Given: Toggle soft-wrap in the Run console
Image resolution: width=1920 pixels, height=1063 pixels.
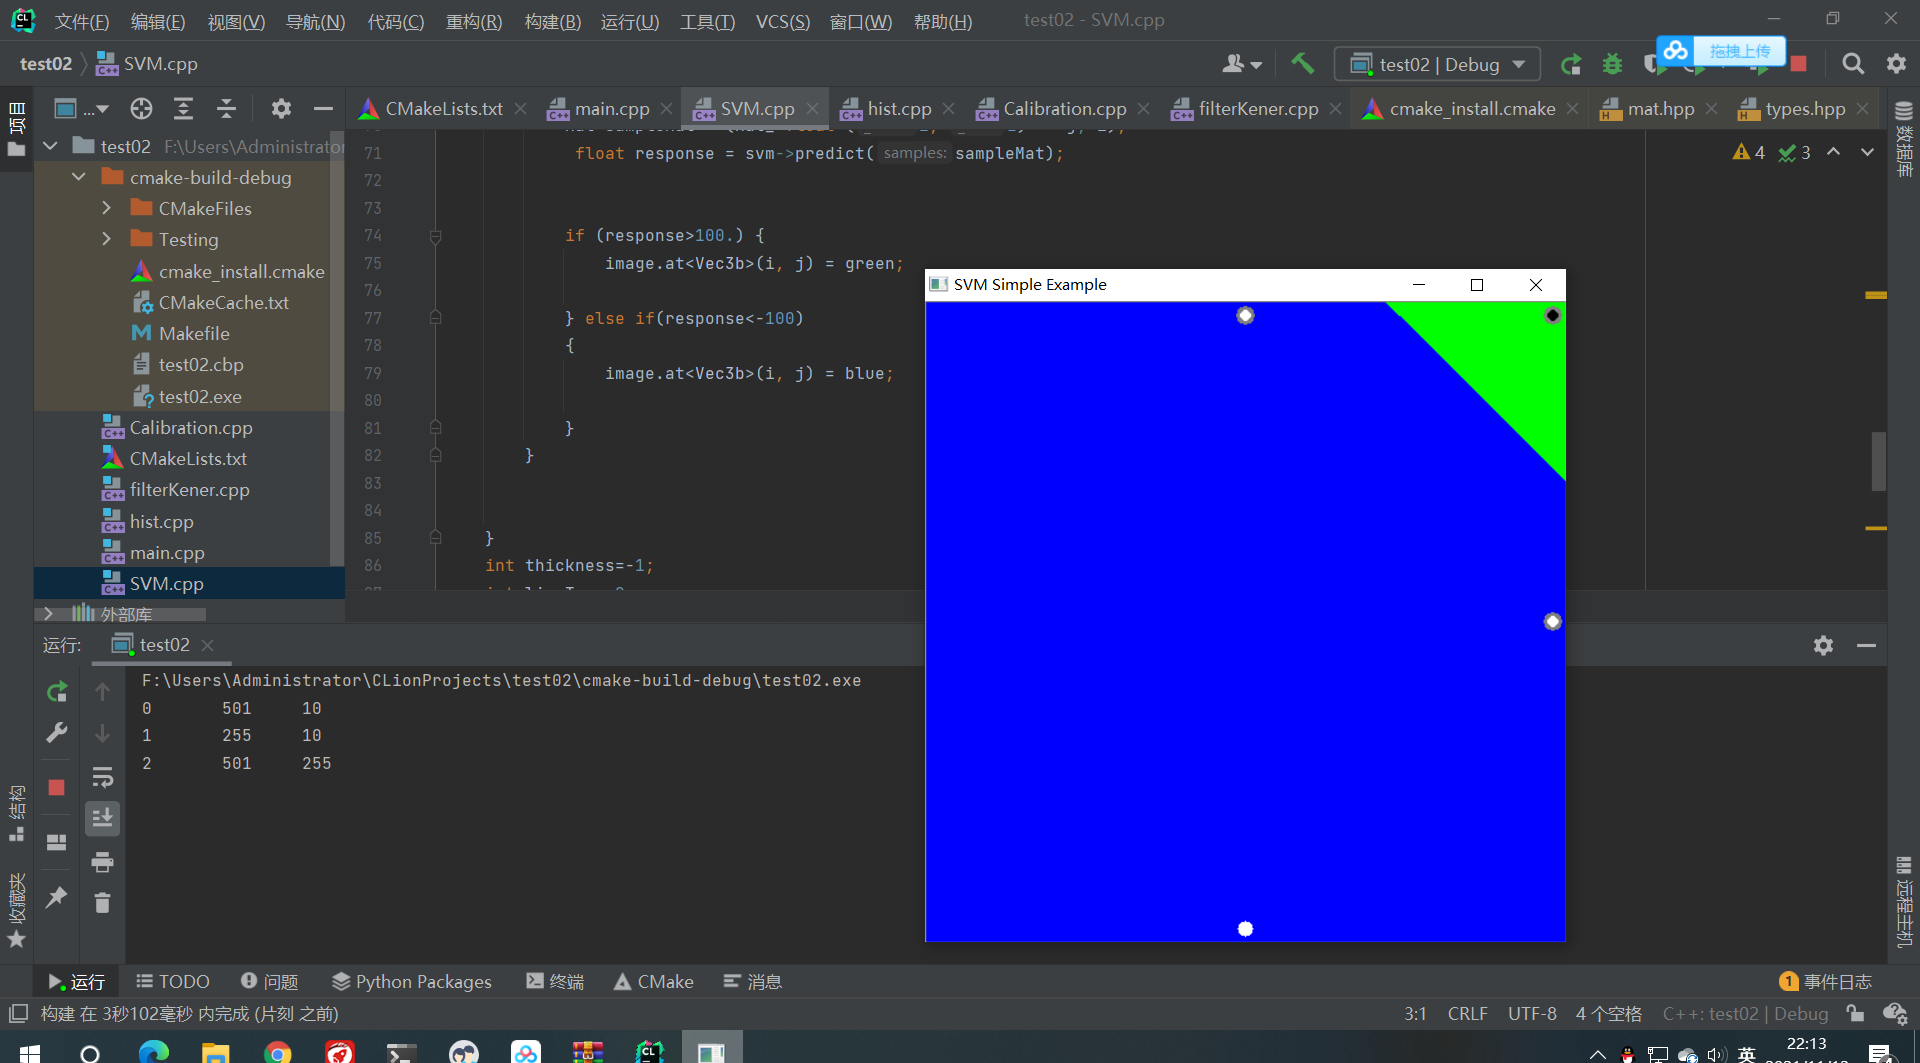Looking at the screenshot, I should pos(103,777).
